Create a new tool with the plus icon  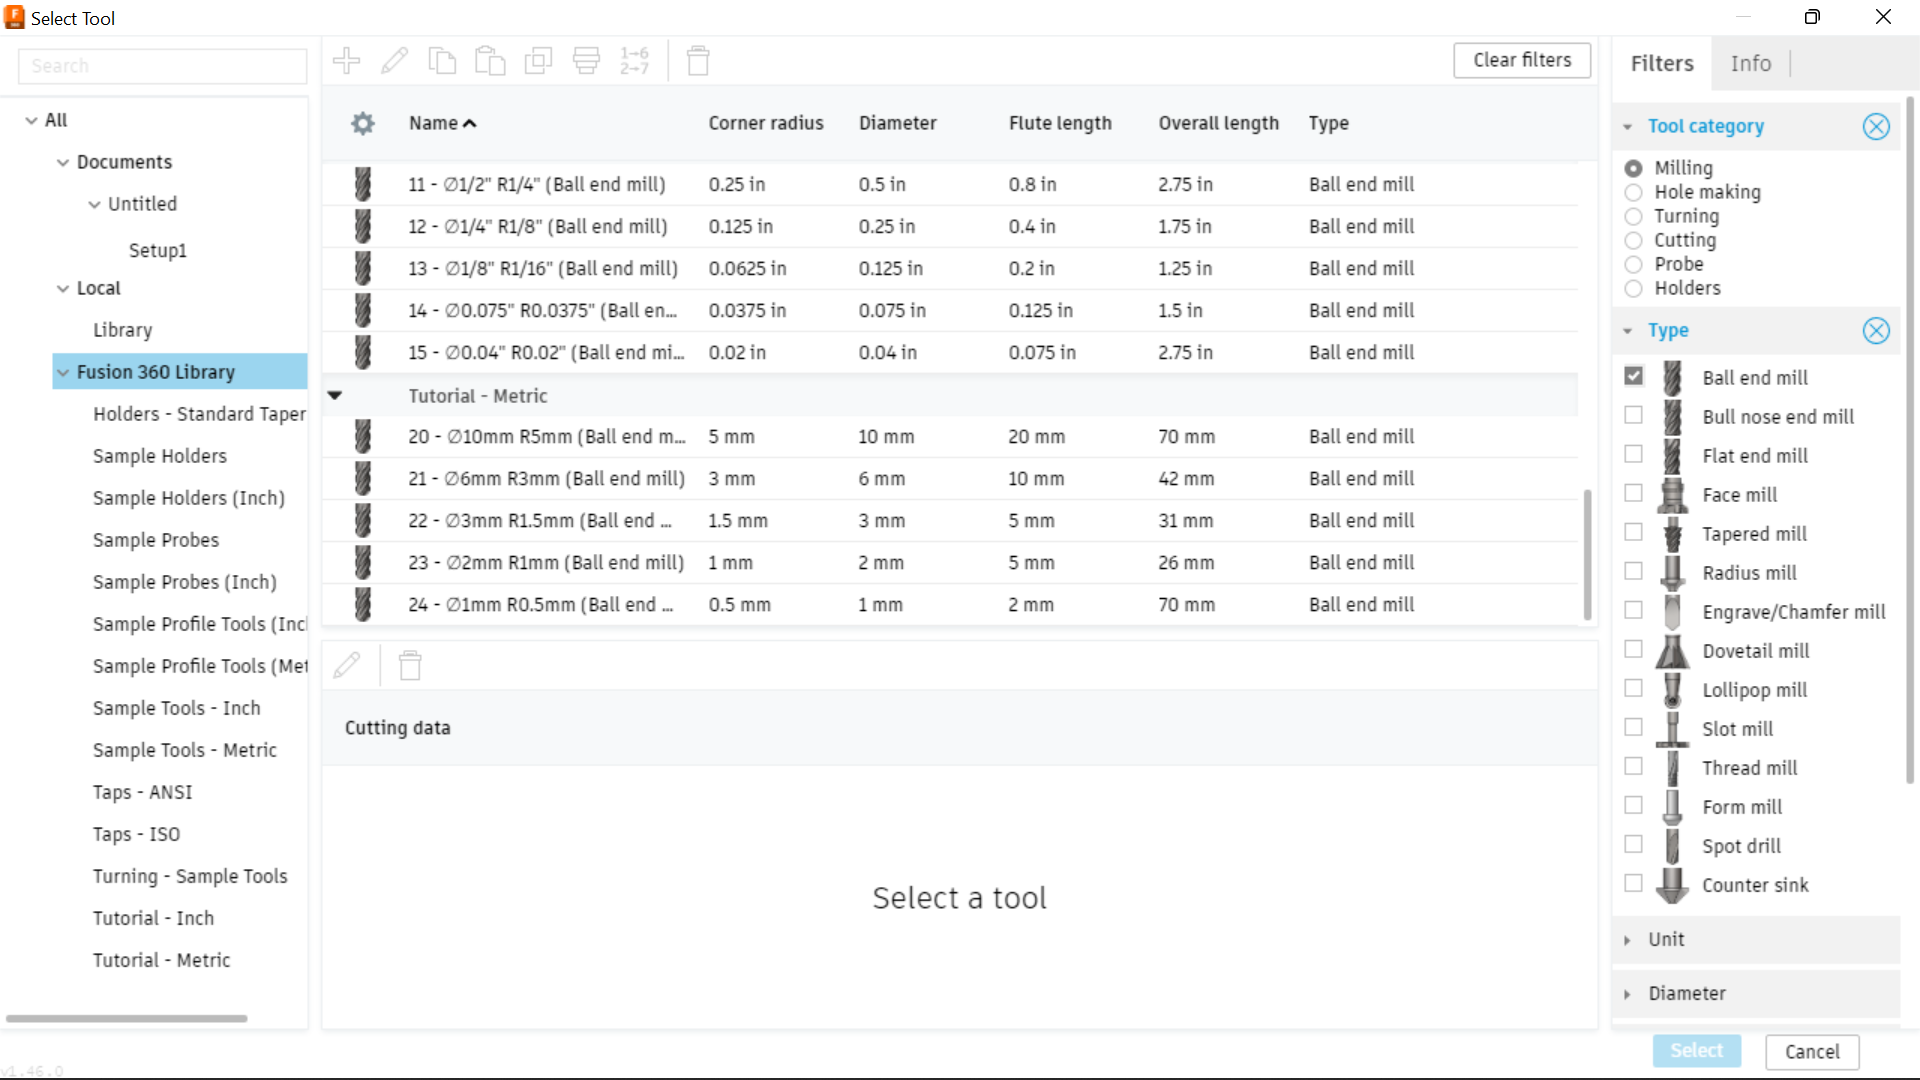pos(346,60)
